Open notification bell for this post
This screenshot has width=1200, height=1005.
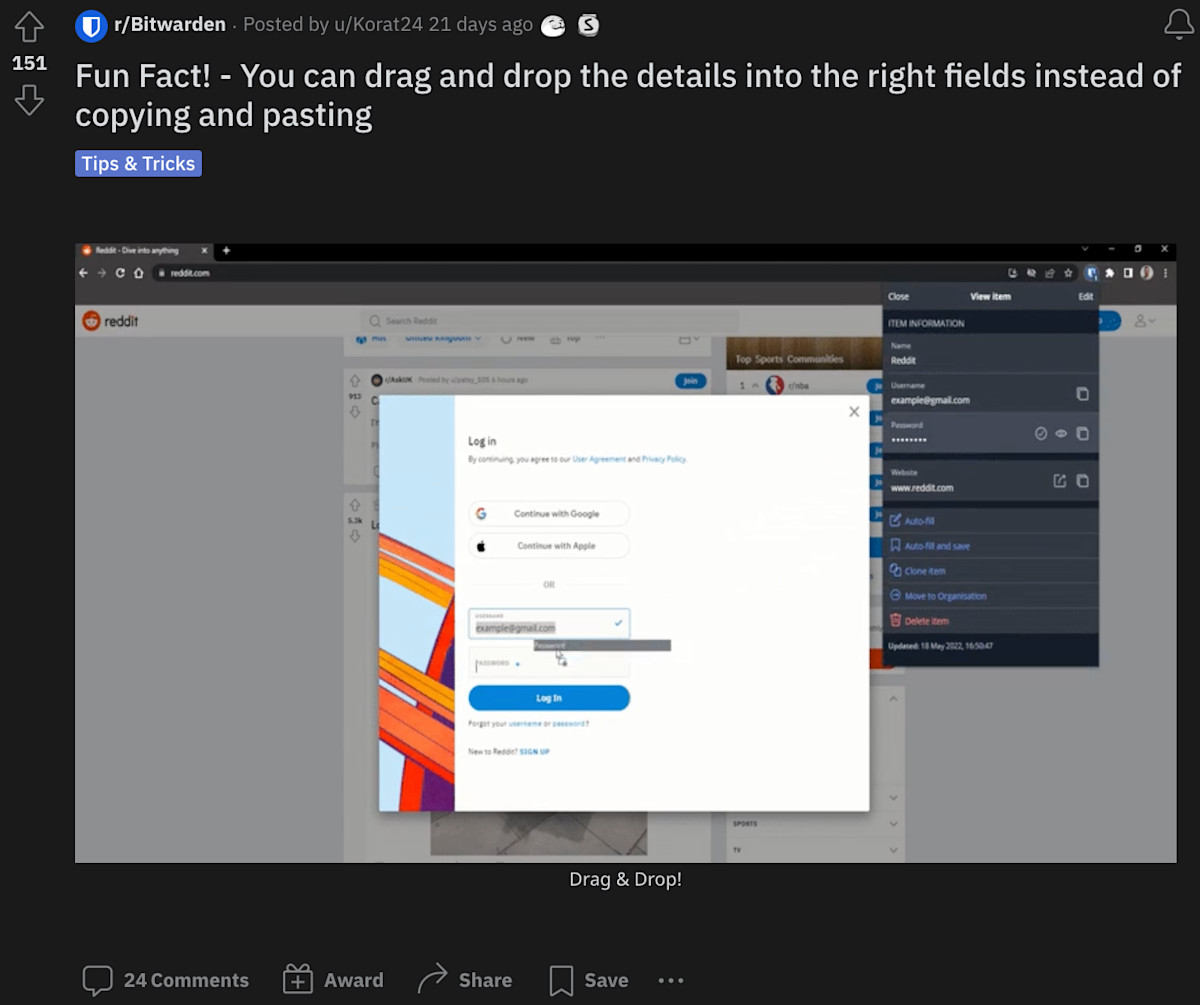coord(1179,26)
